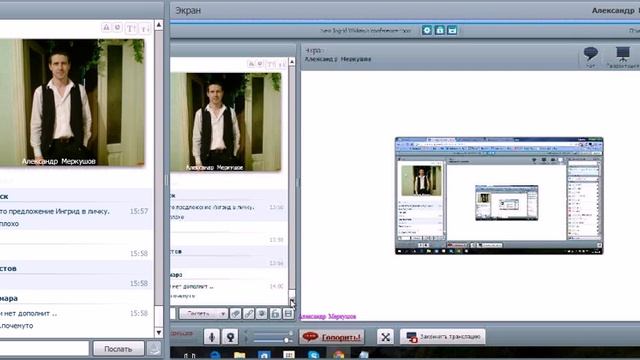Open Chrome from the taskbar
Image resolution: width=640 pixels, height=360 pixels.
(x=339, y=355)
